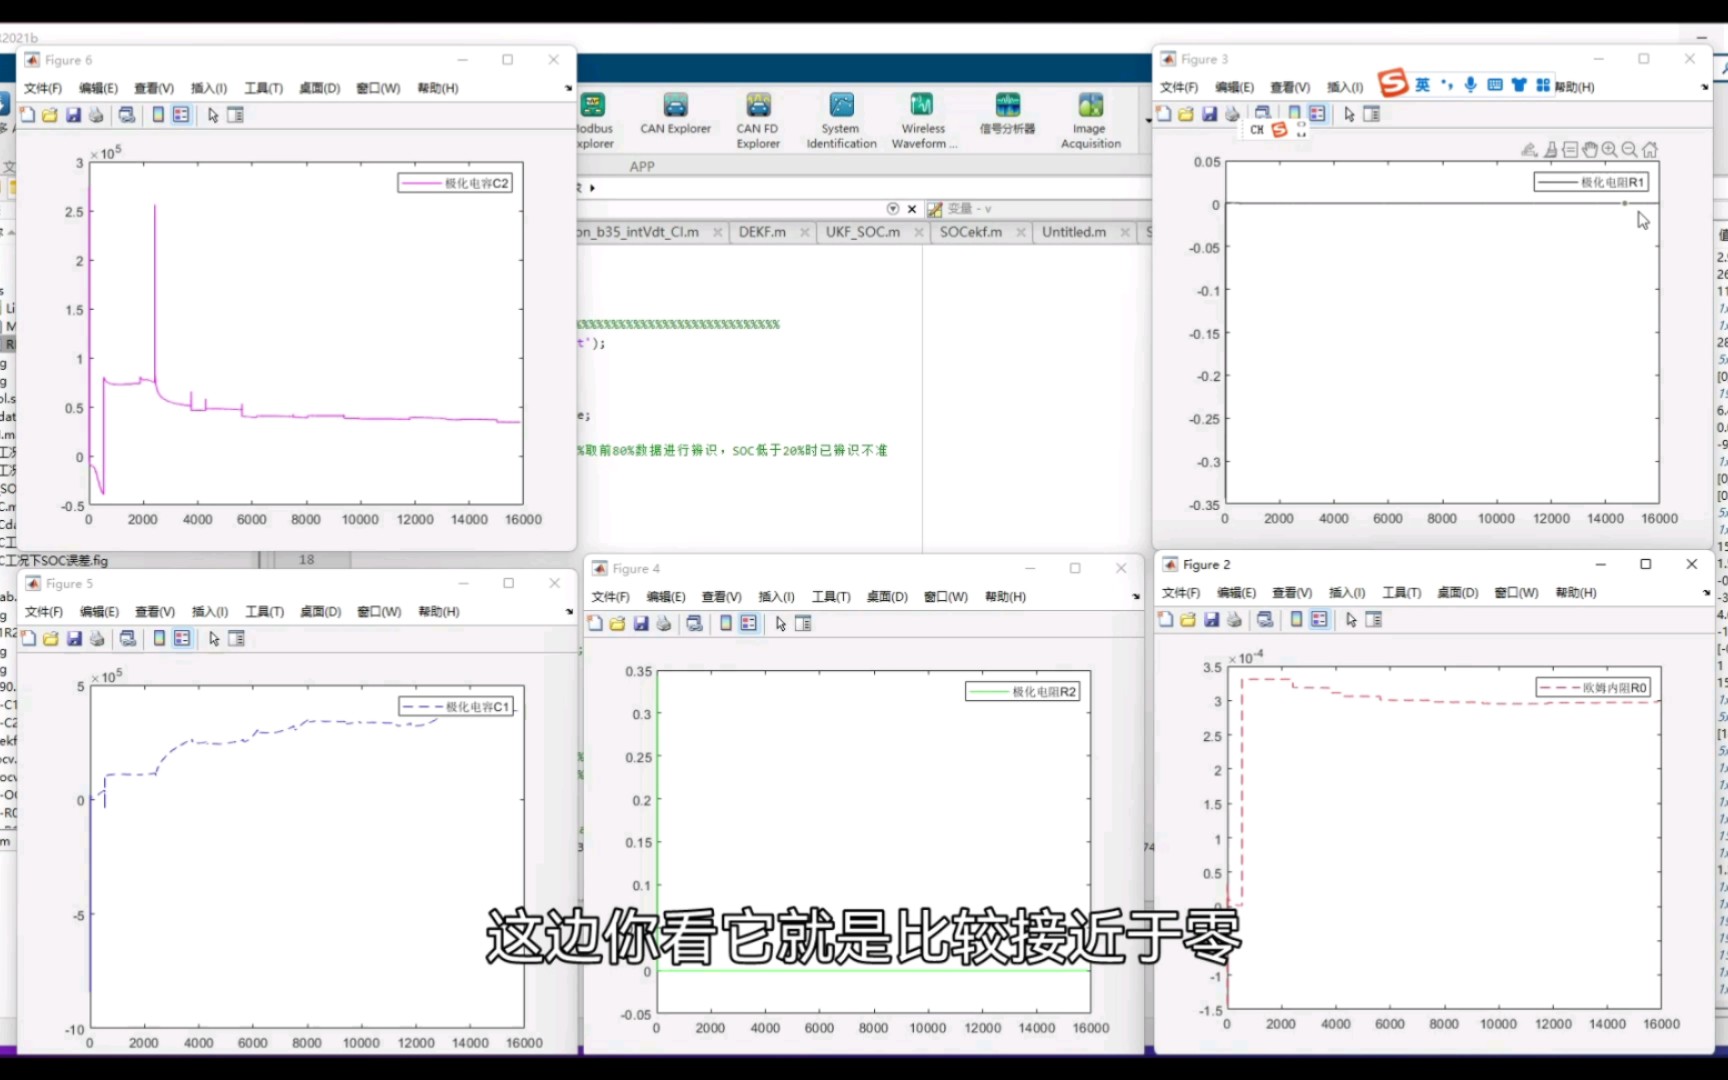Open 工具(T) menu in Figure 5
Image resolution: width=1728 pixels, height=1080 pixels.
click(265, 611)
